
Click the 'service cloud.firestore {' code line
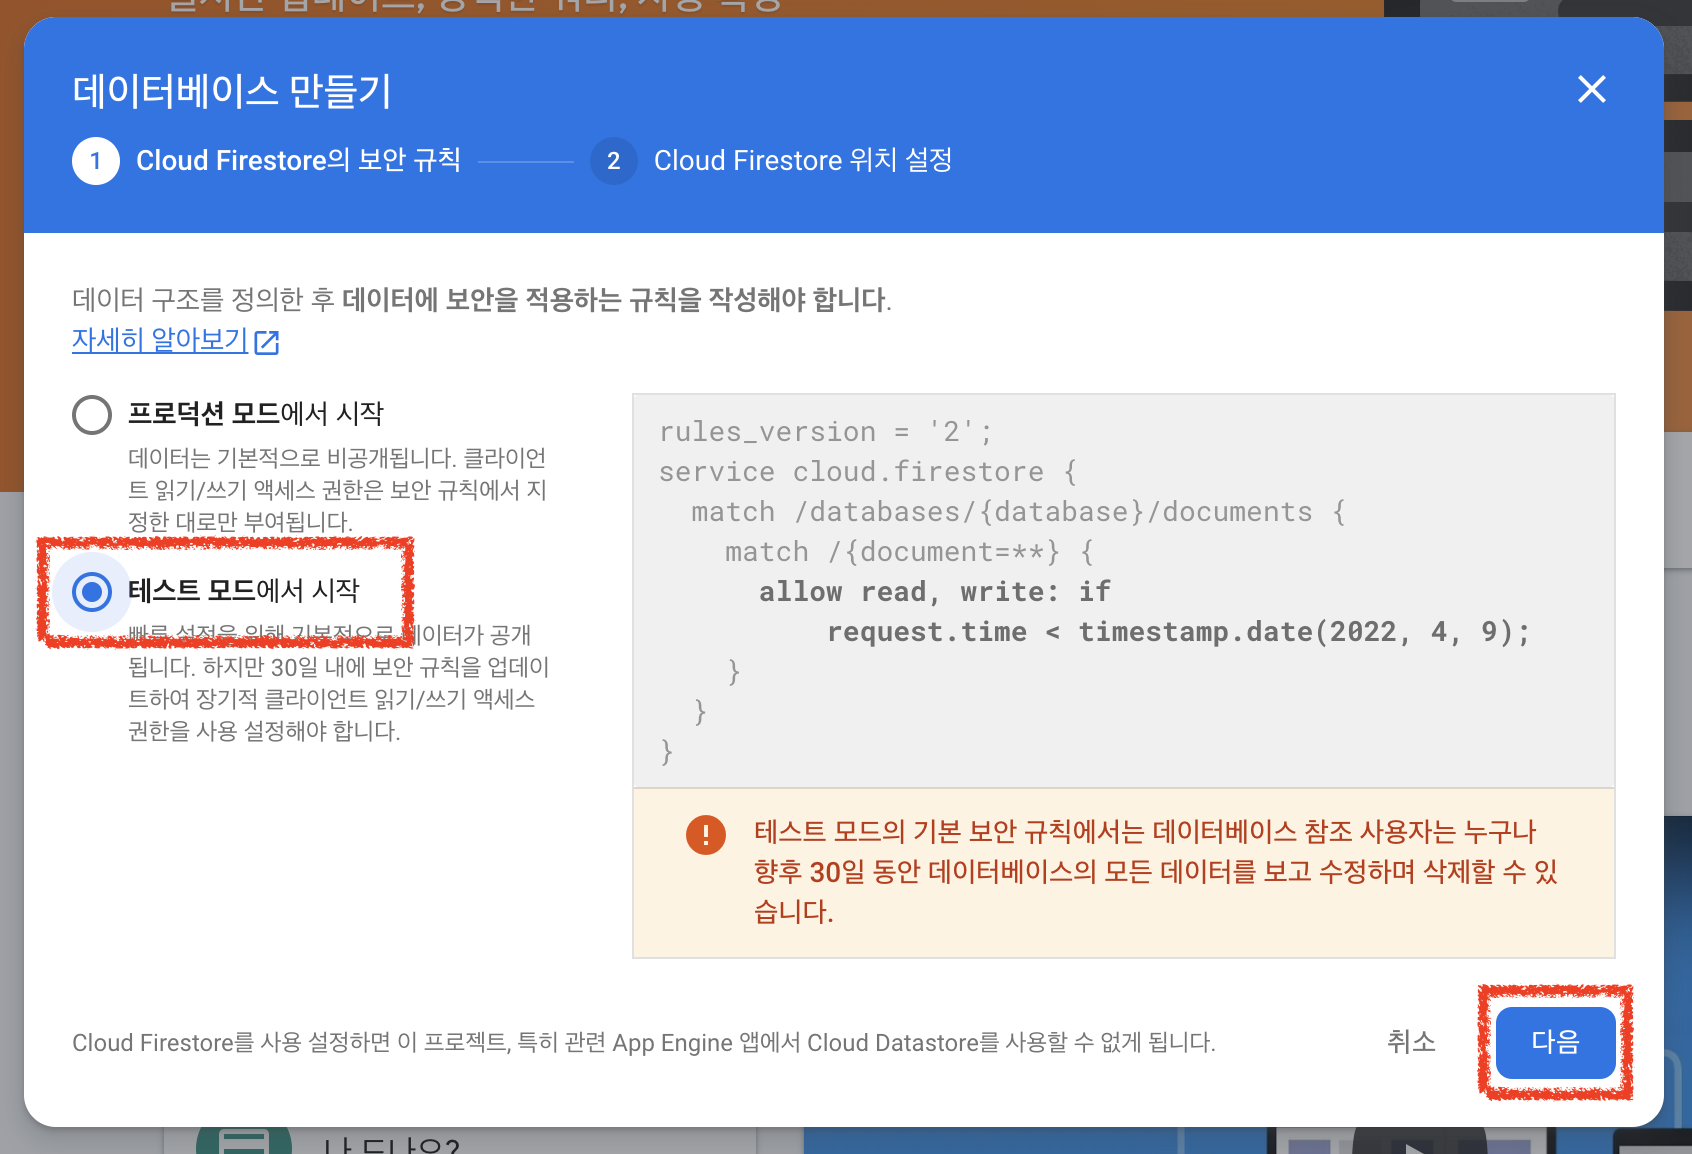click(867, 472)
